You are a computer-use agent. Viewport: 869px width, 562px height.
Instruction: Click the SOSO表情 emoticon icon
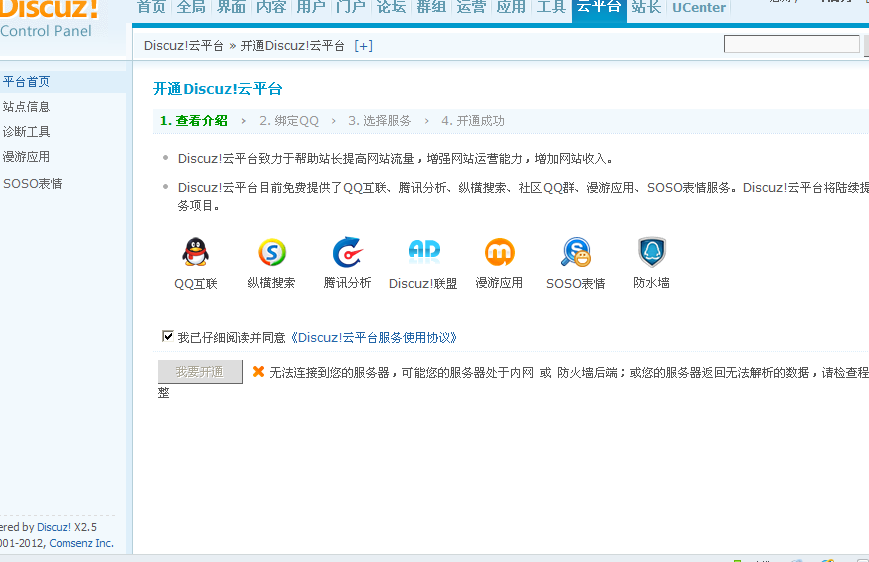point(576,252)
